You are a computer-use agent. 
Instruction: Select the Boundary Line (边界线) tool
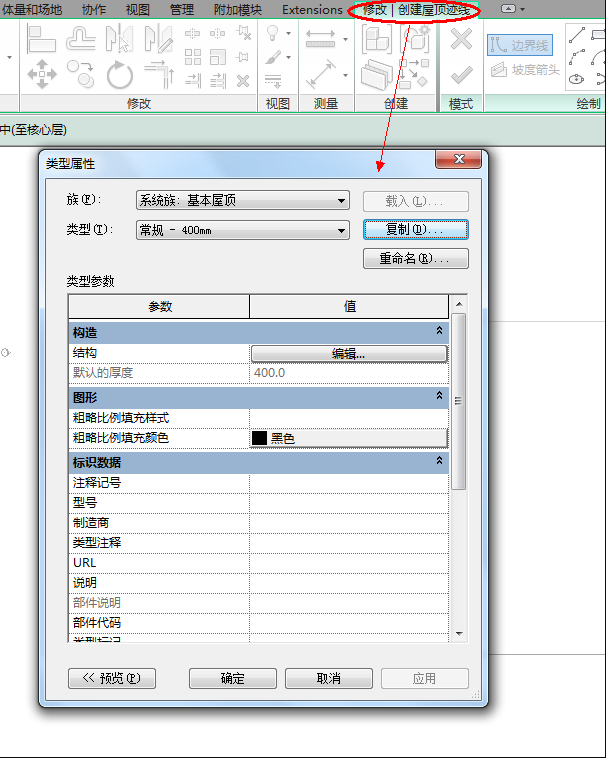point(520,45)
